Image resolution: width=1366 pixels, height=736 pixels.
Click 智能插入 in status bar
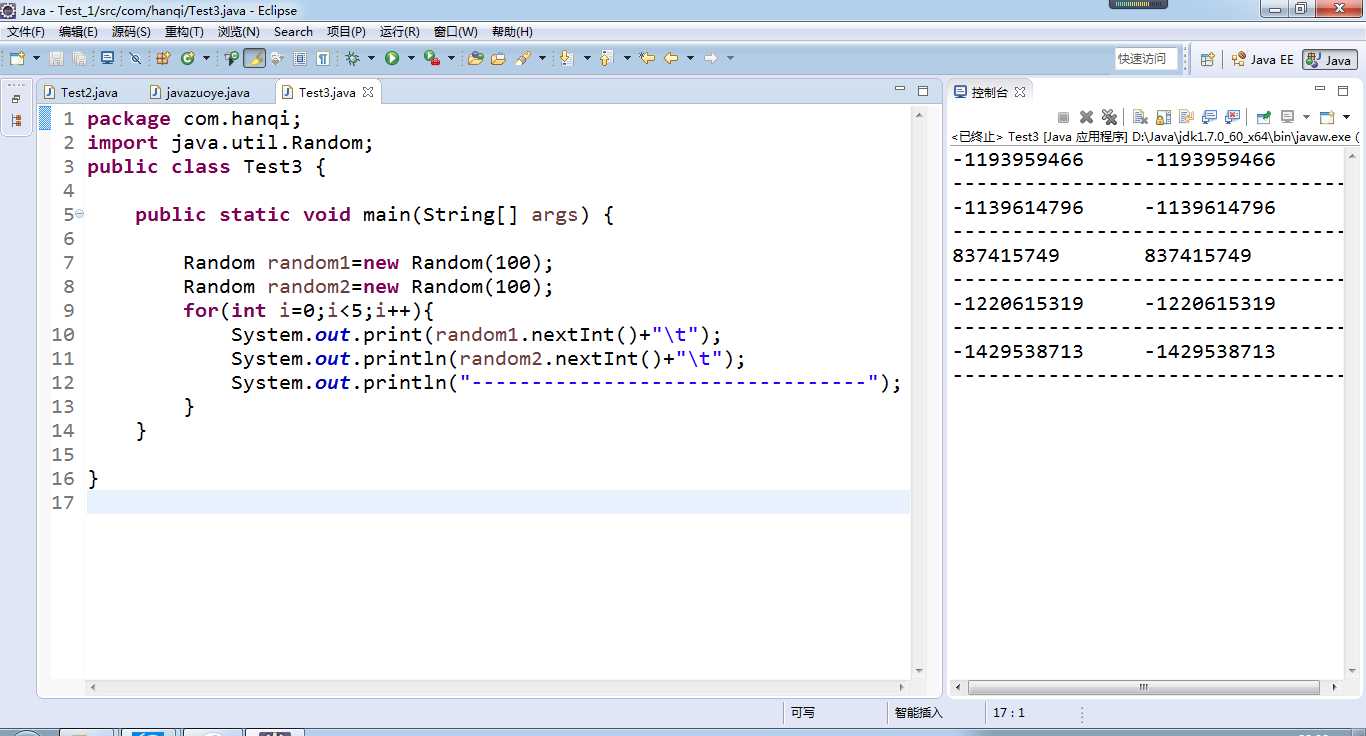(x=918, y=713)
